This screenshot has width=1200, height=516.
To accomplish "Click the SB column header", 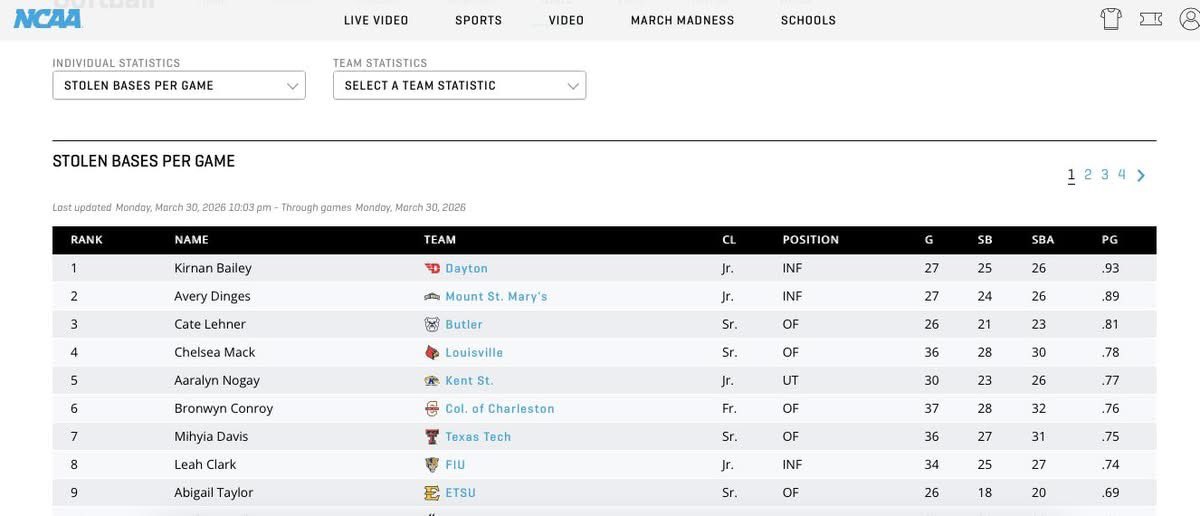I will [985, 240].
